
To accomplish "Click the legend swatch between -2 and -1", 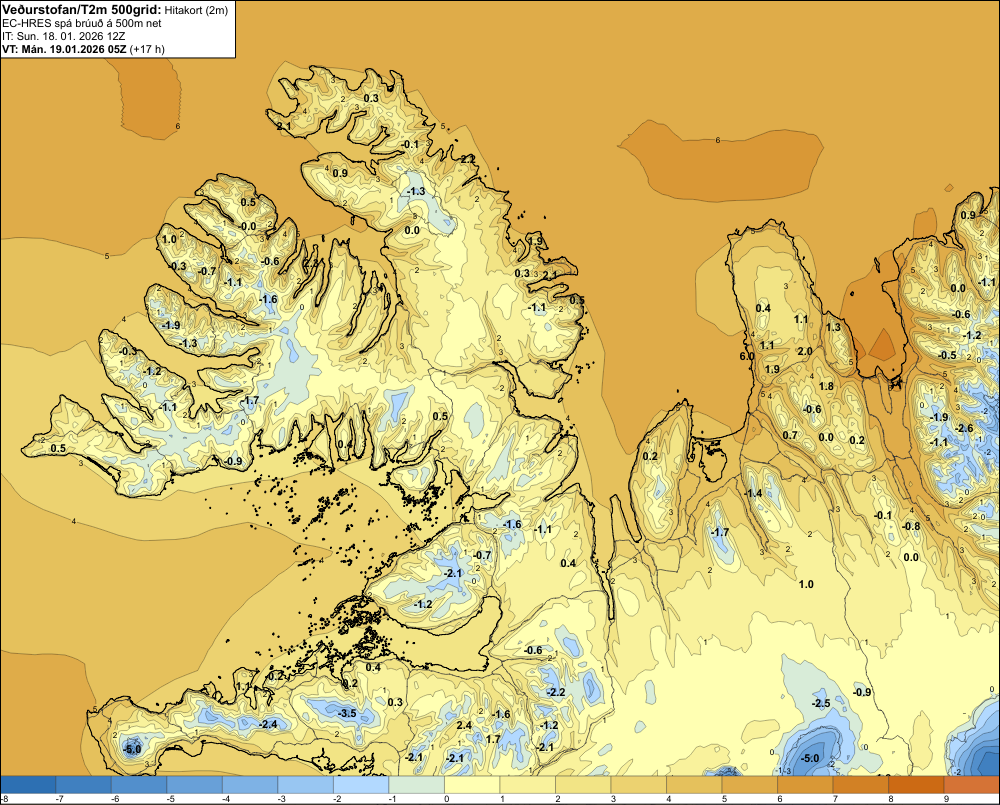I will tap(361, 784).
